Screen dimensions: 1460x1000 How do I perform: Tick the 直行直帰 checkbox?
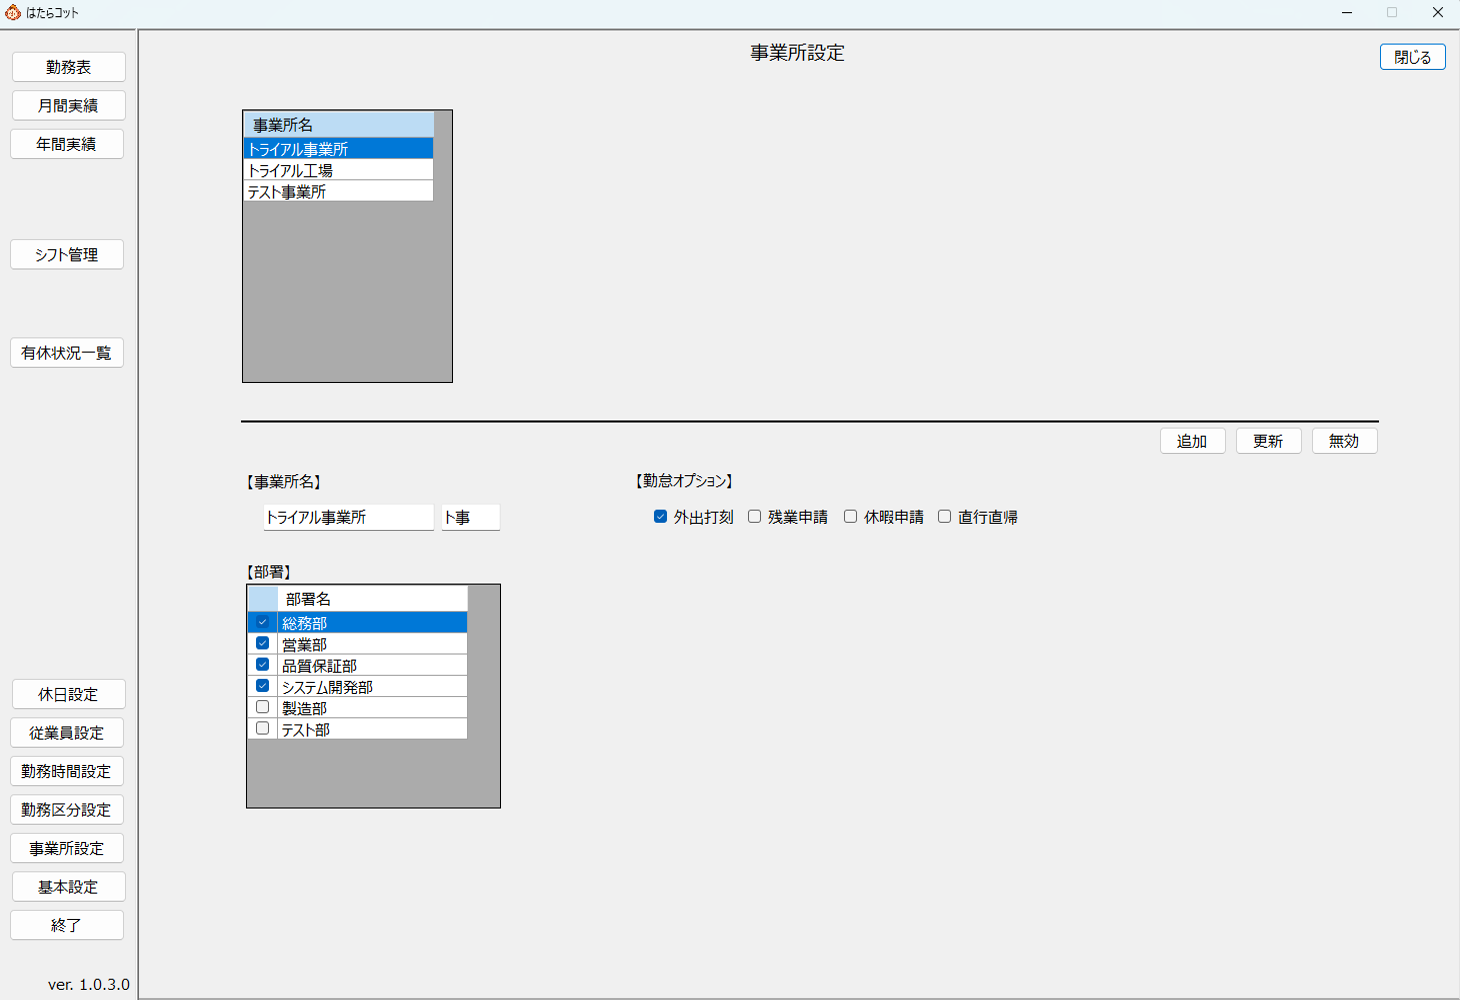click(x=945, y=517)
